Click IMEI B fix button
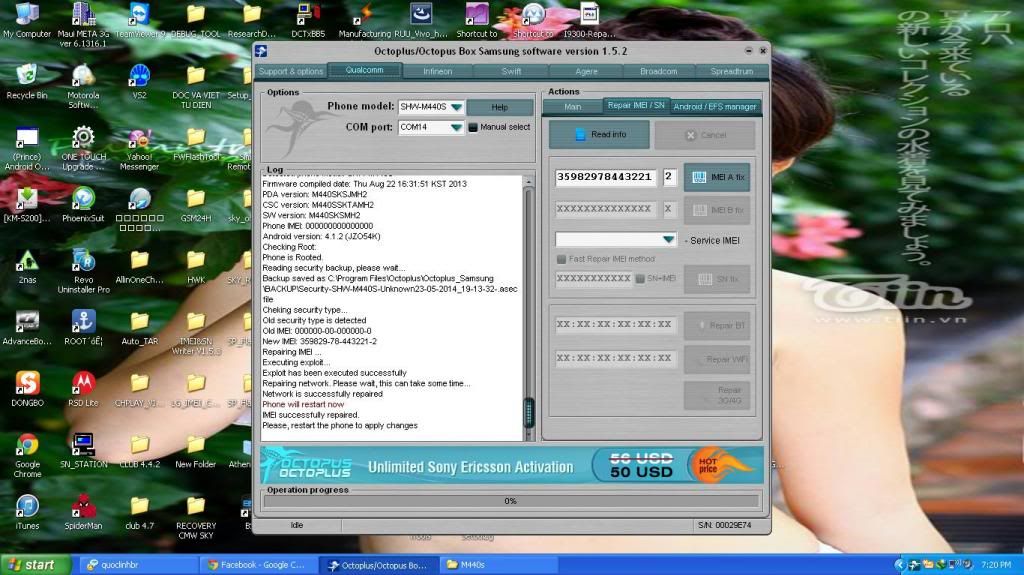Screen dimensions: 1024x575 [x=717, y=210]
